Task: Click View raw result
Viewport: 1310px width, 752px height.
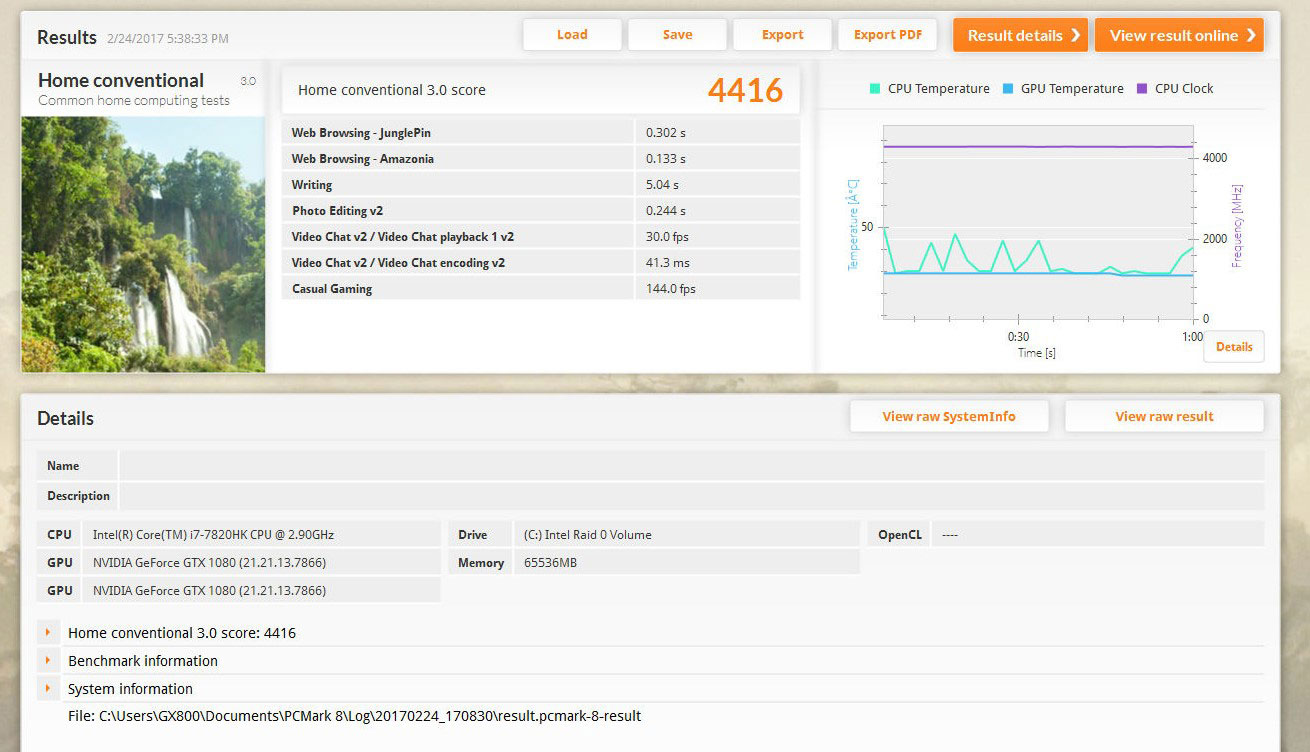Action: tap(1164, 417)
